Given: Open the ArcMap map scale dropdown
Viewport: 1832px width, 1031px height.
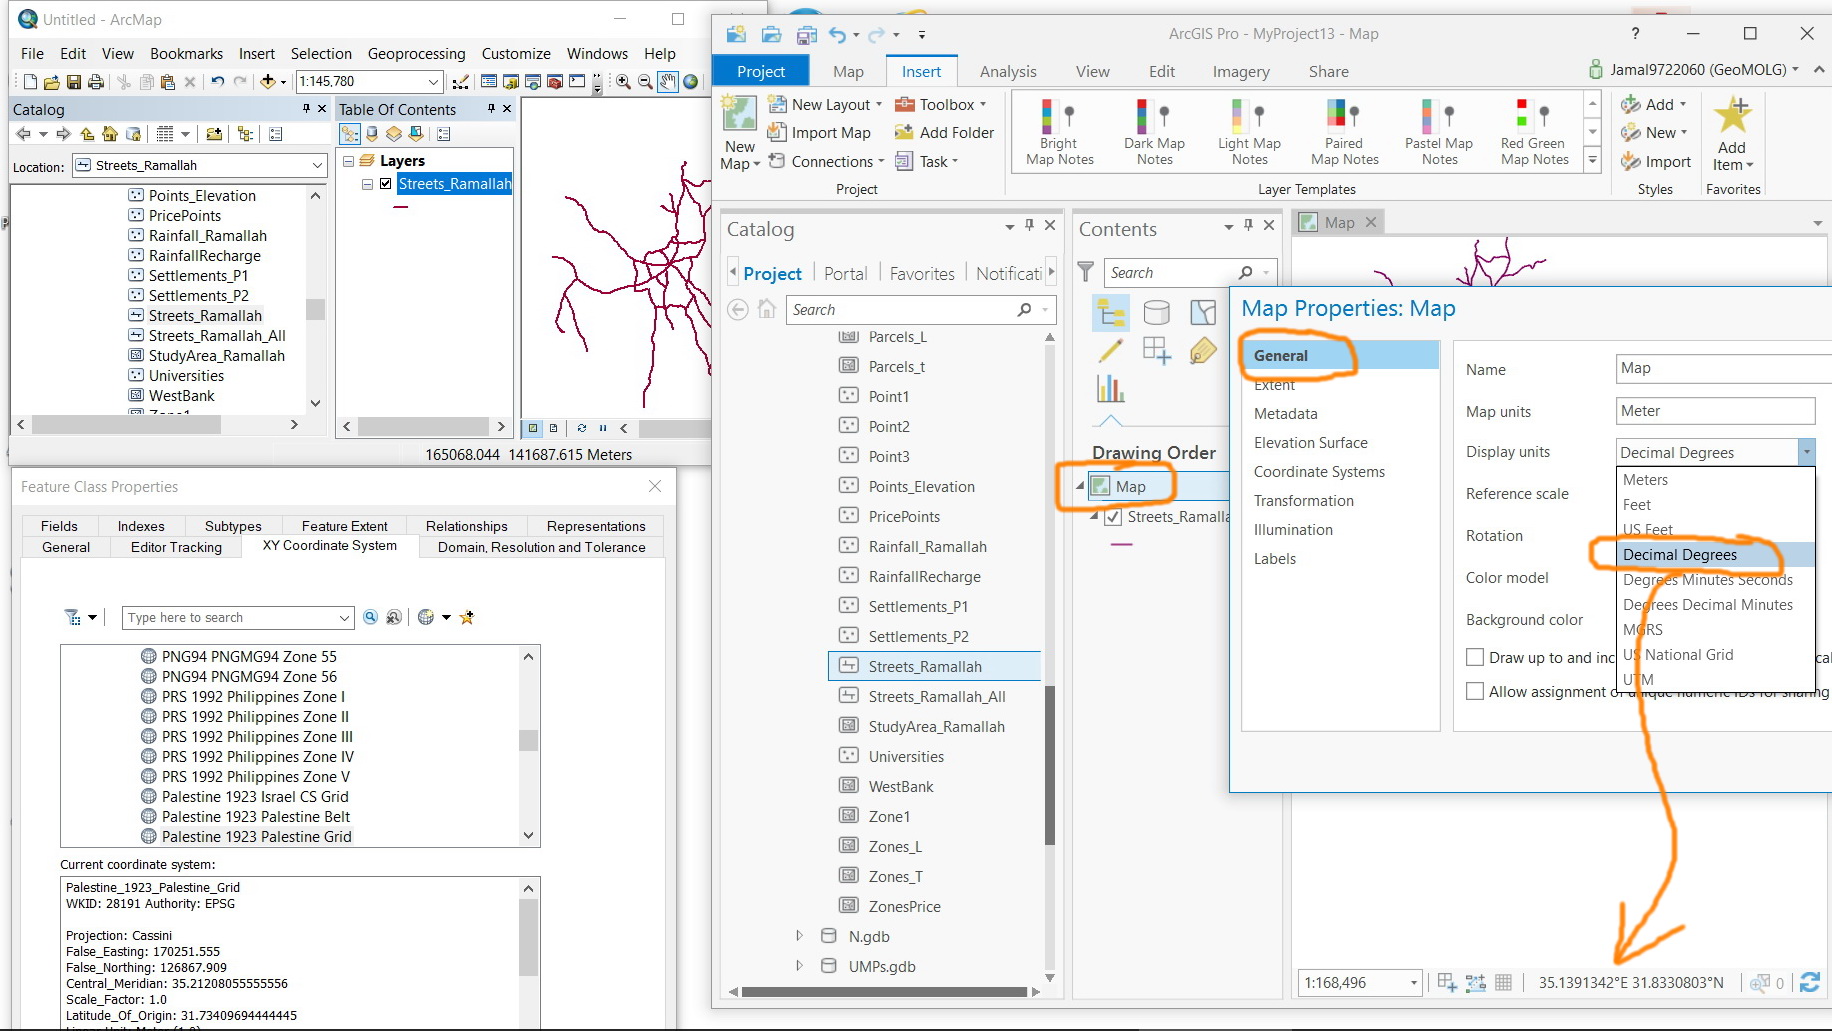Looking at the screenshot, I should pyautogui.click(x=433, y=82).
